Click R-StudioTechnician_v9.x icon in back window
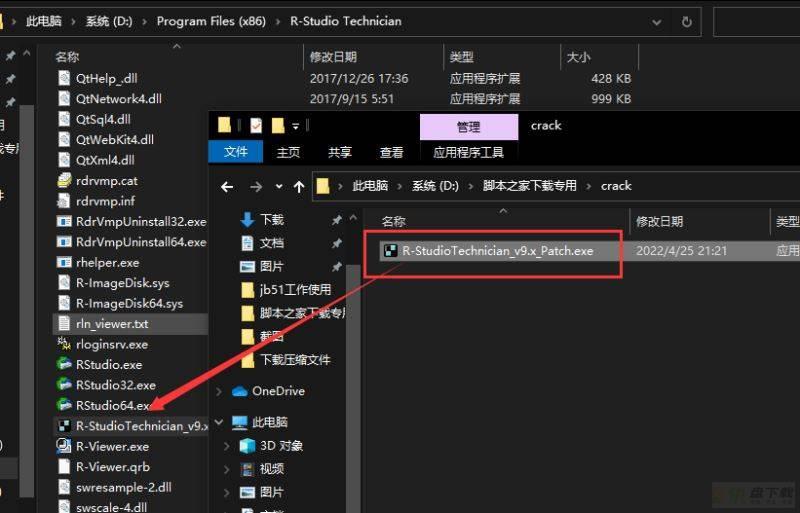 point(64,426)
